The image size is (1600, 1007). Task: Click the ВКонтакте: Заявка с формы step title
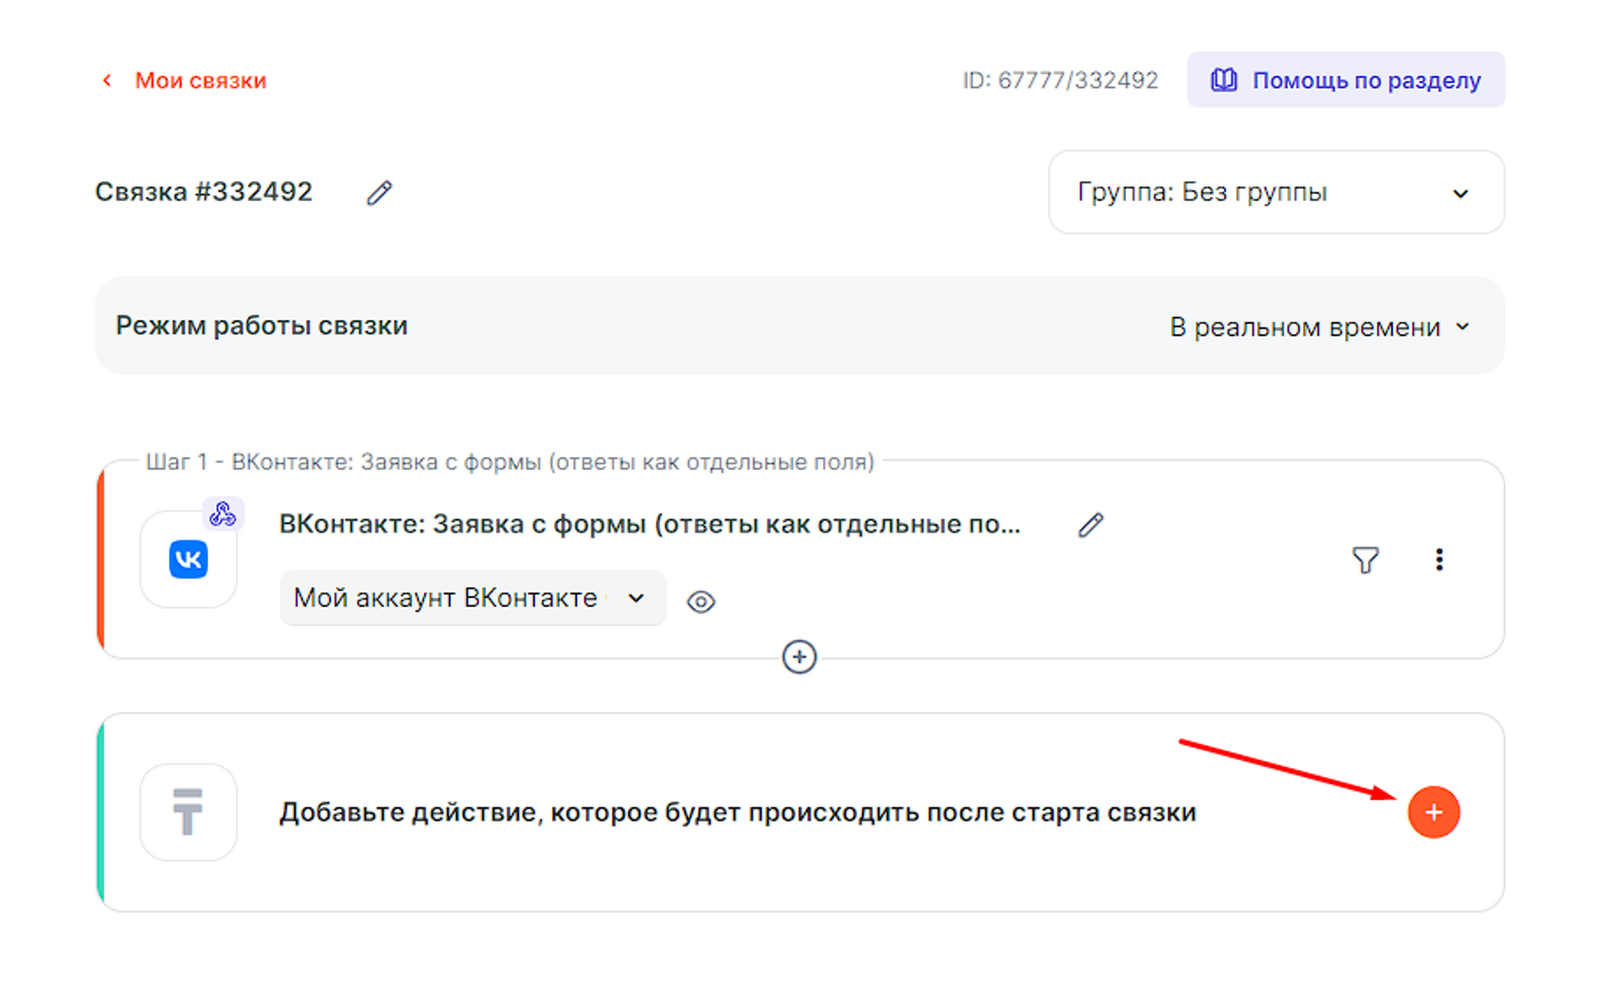650,525
